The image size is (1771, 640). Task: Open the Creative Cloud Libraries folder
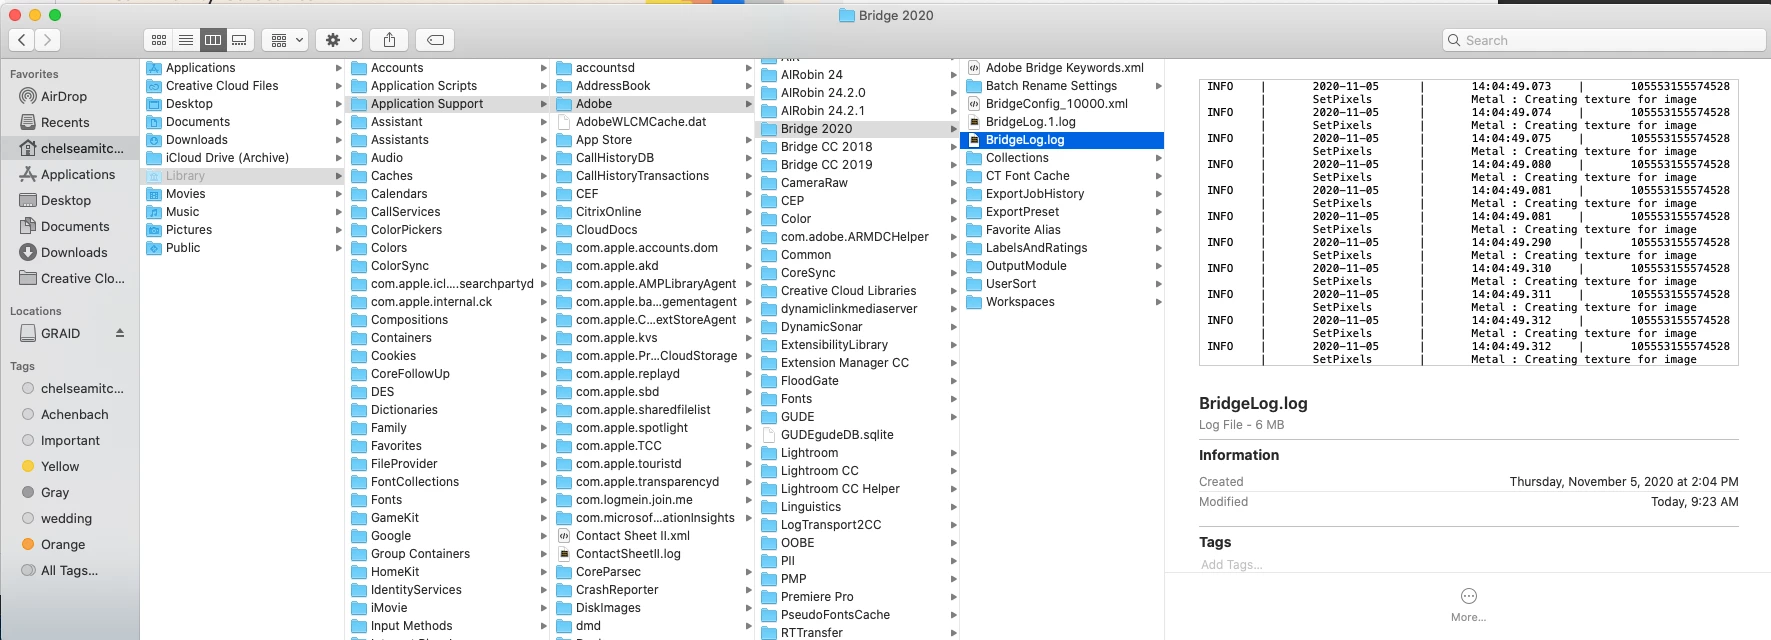click(x=859, y=291)
